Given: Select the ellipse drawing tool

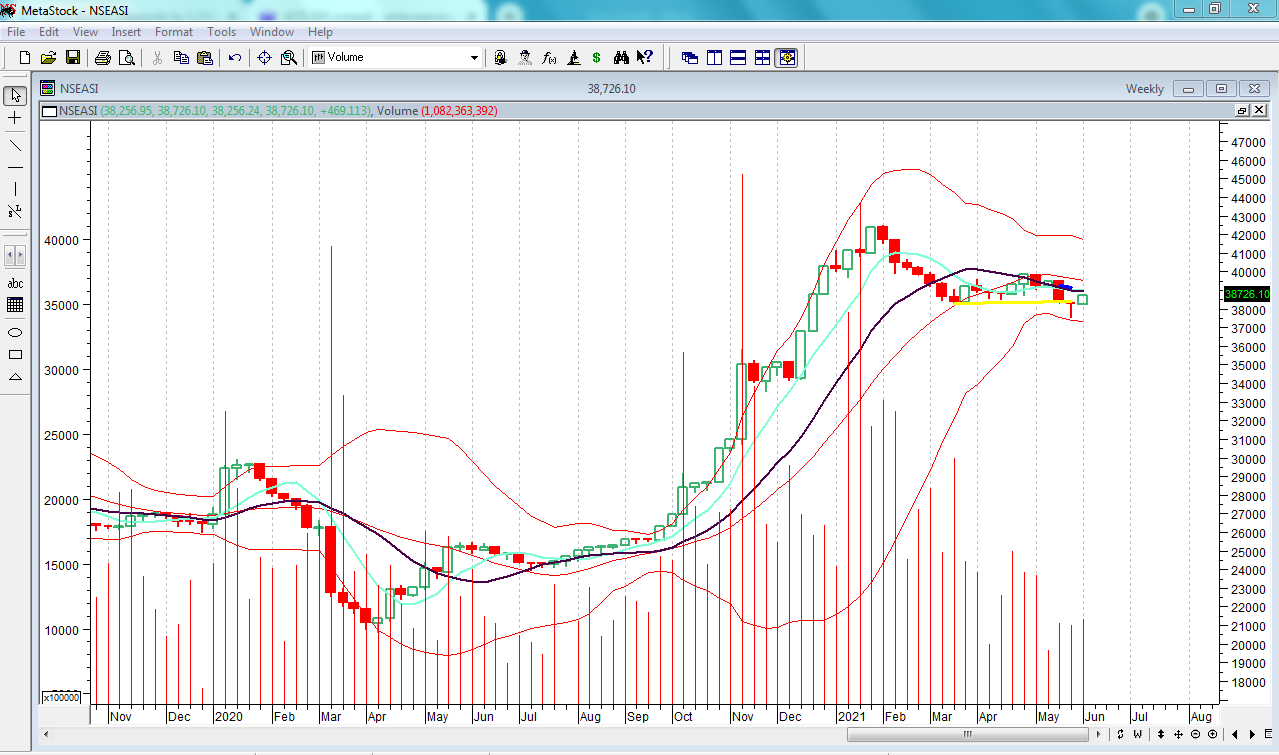Looking at the screenshot, I should coord(15,332).
